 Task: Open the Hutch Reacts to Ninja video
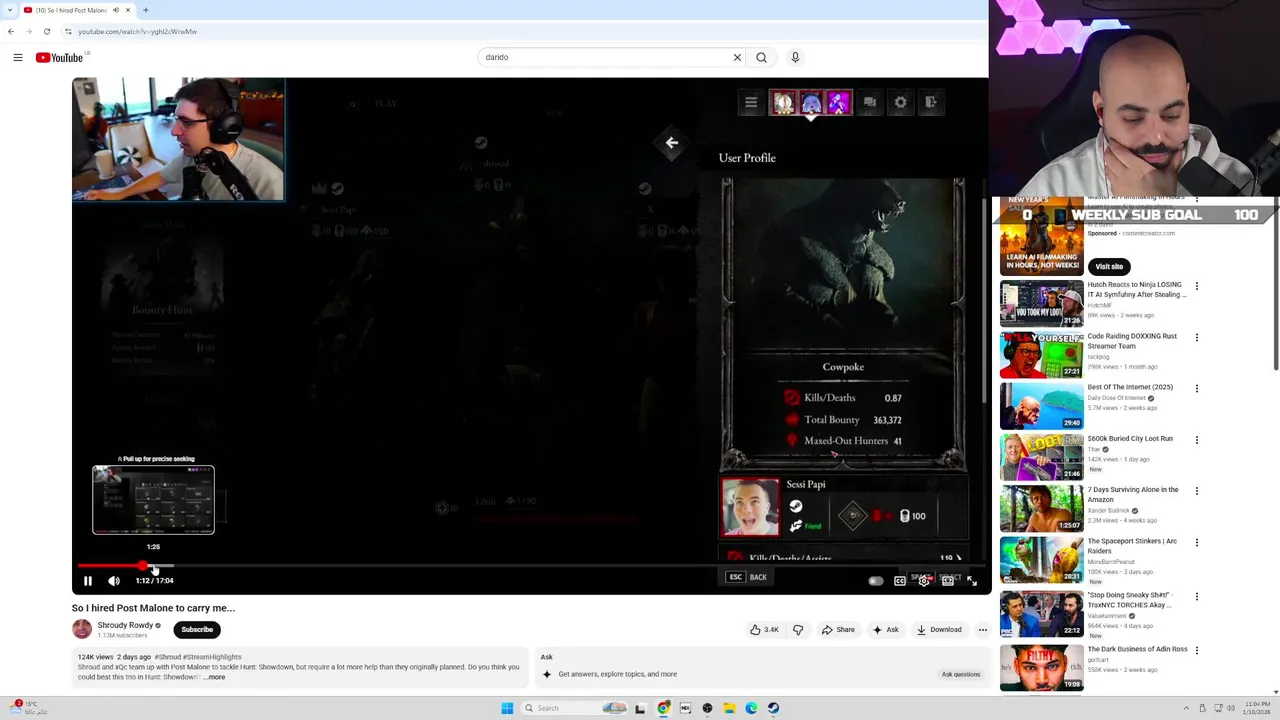(1041, 304)
